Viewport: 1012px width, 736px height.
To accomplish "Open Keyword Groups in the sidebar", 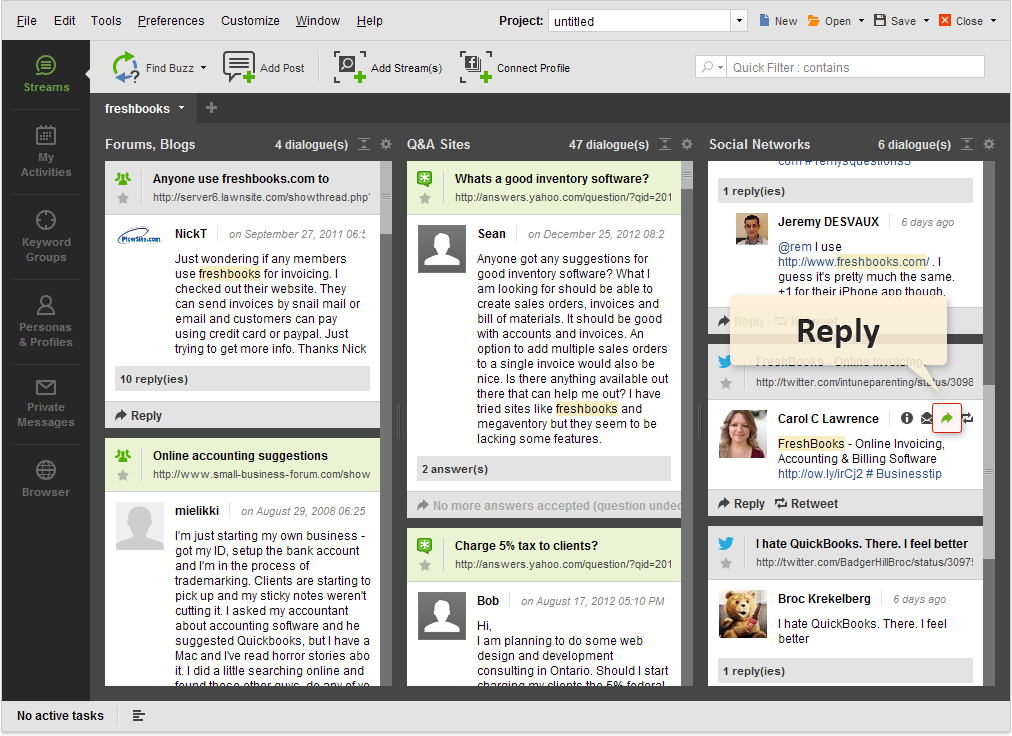I will [x=46, y=236].
